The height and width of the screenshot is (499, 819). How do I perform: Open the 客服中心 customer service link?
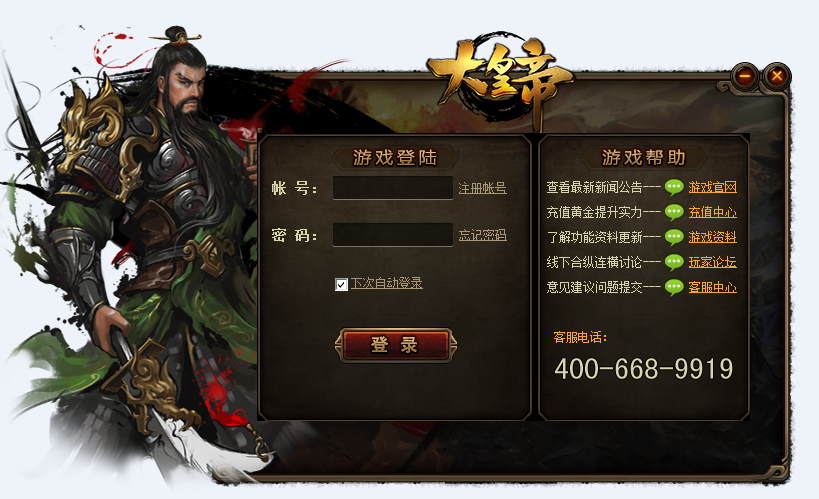pos(712,287)
